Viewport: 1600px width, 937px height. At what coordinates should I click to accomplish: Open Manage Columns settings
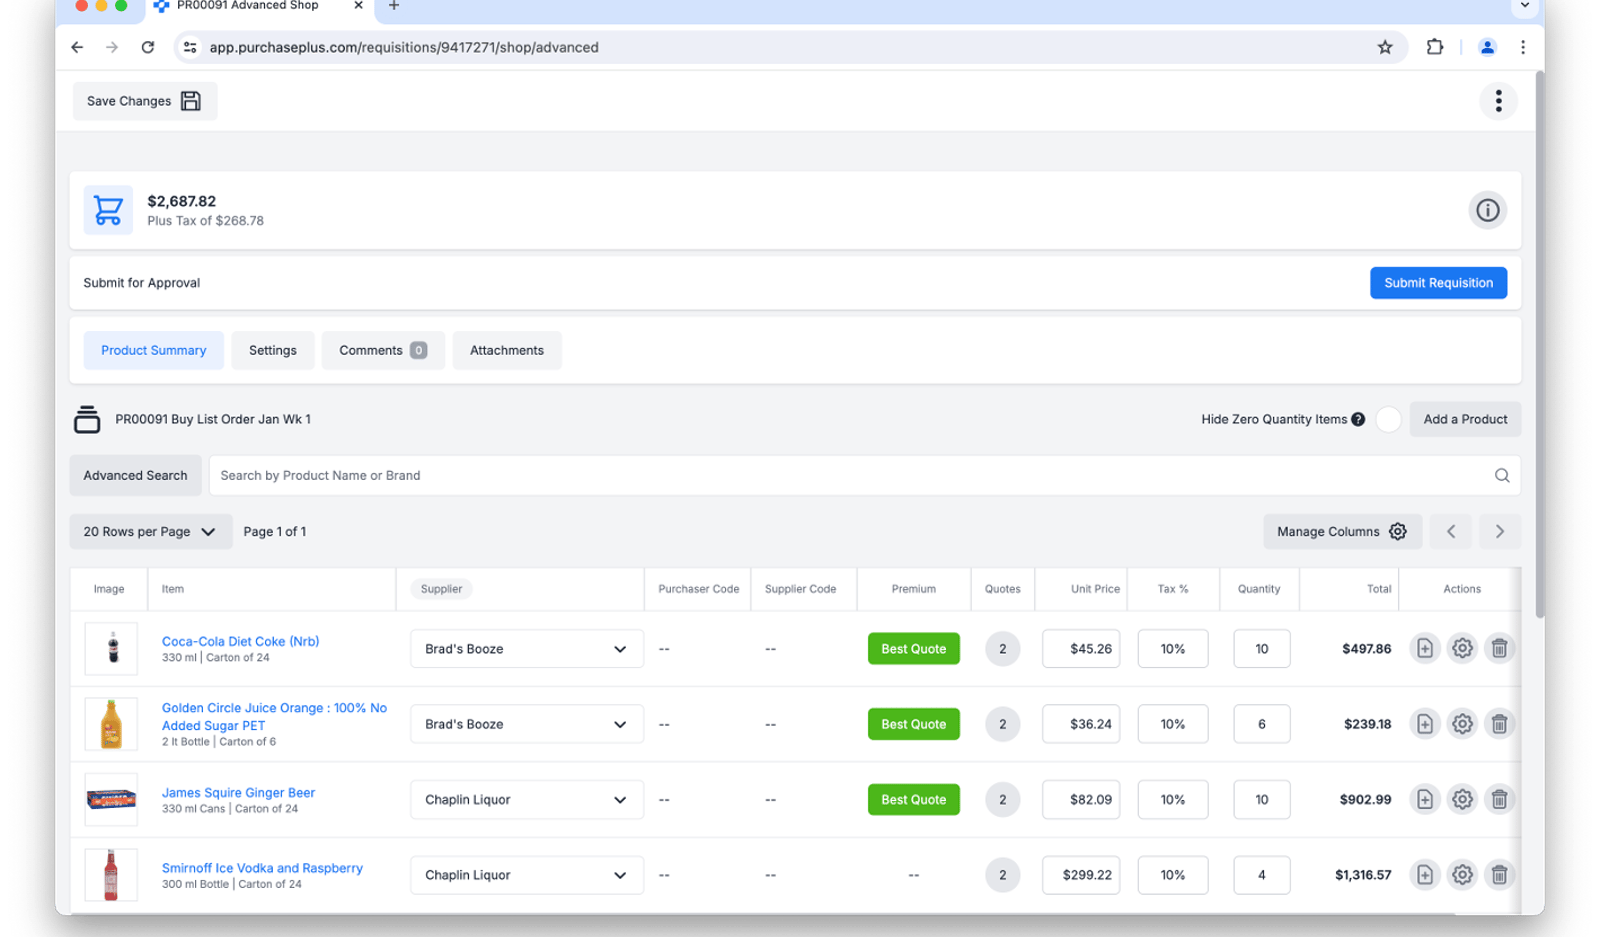coord(1341,532)
